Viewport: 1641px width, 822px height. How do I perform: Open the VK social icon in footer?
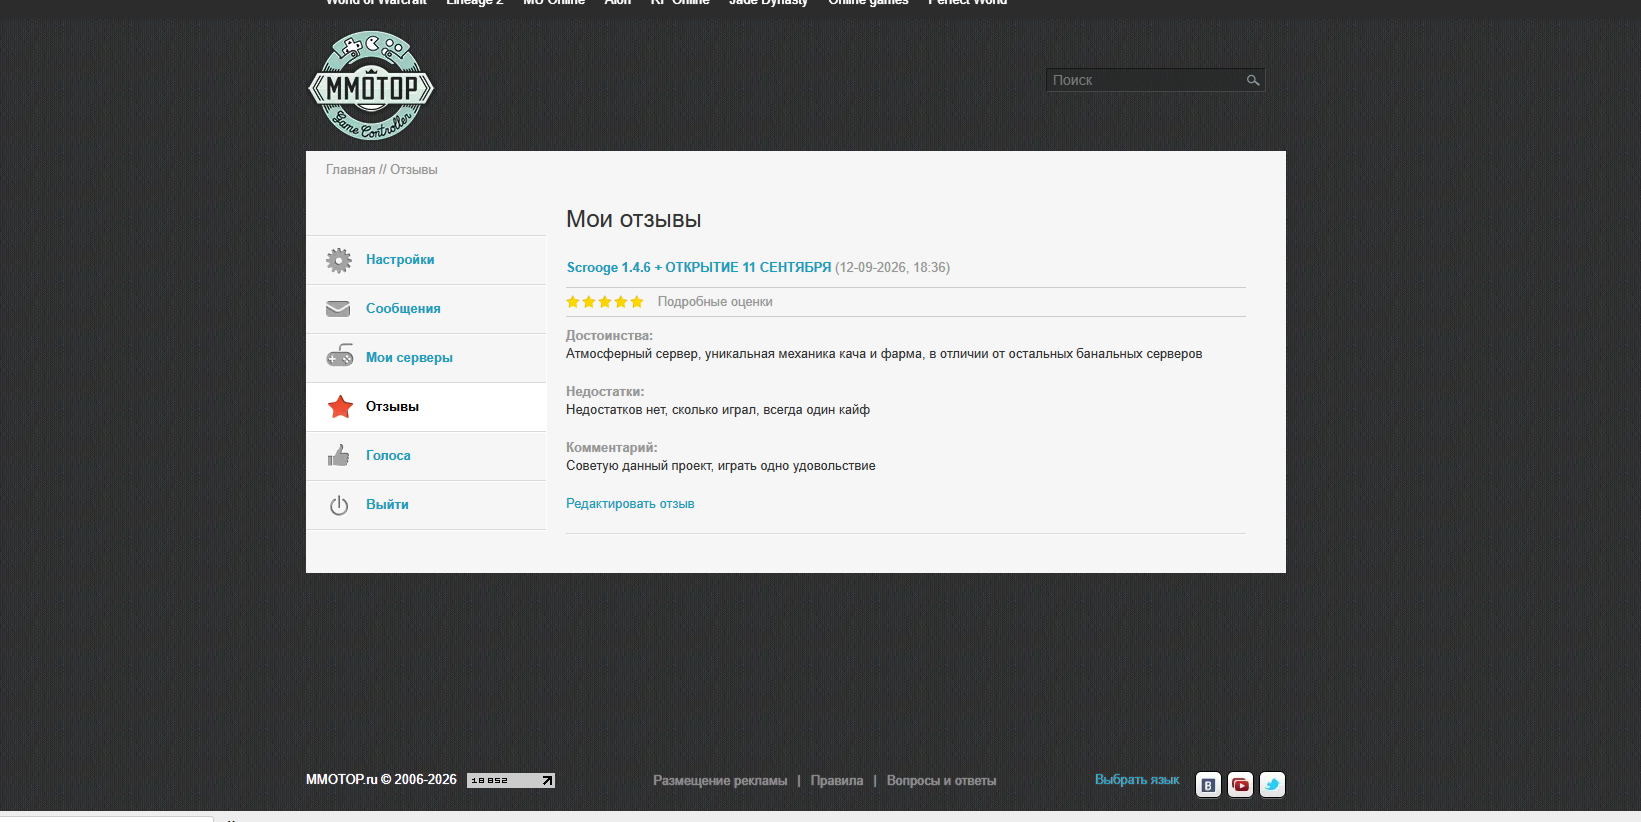pyautogui.click(x=1208, y=785)
